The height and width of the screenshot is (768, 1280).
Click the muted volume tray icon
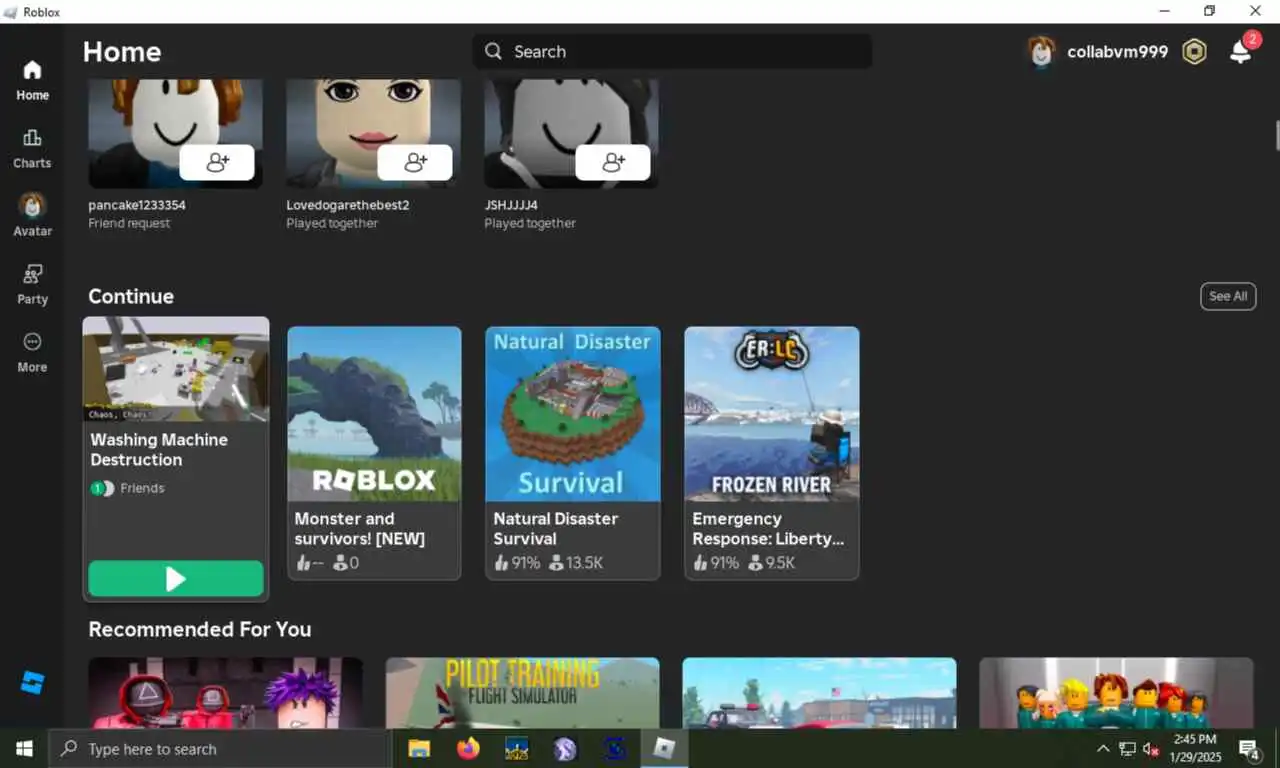click(x=1151, y=749)
